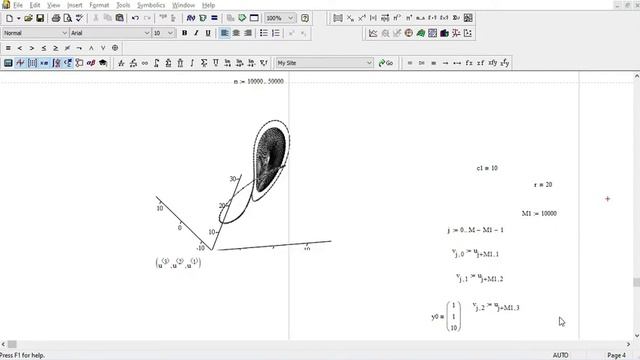This screenshot has width=640, height=360.
Task: Insert matrix determinant operator
Action: [x=373, y=18]
